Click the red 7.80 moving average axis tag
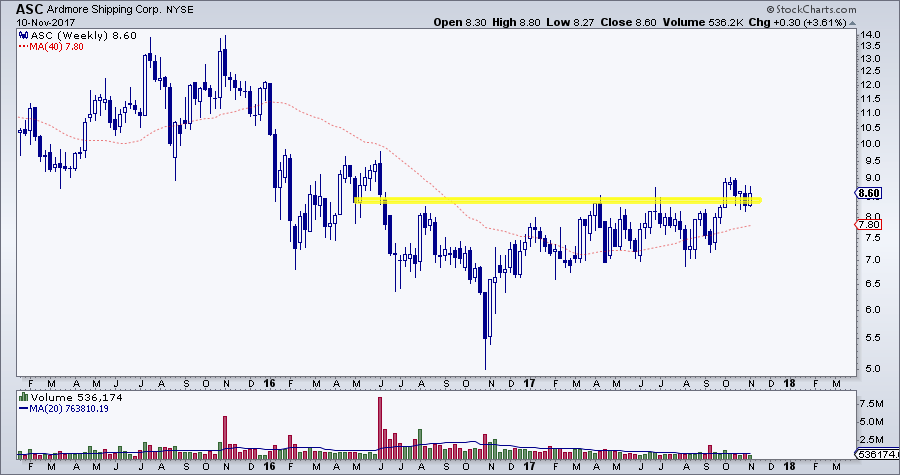 coord(868,224)
